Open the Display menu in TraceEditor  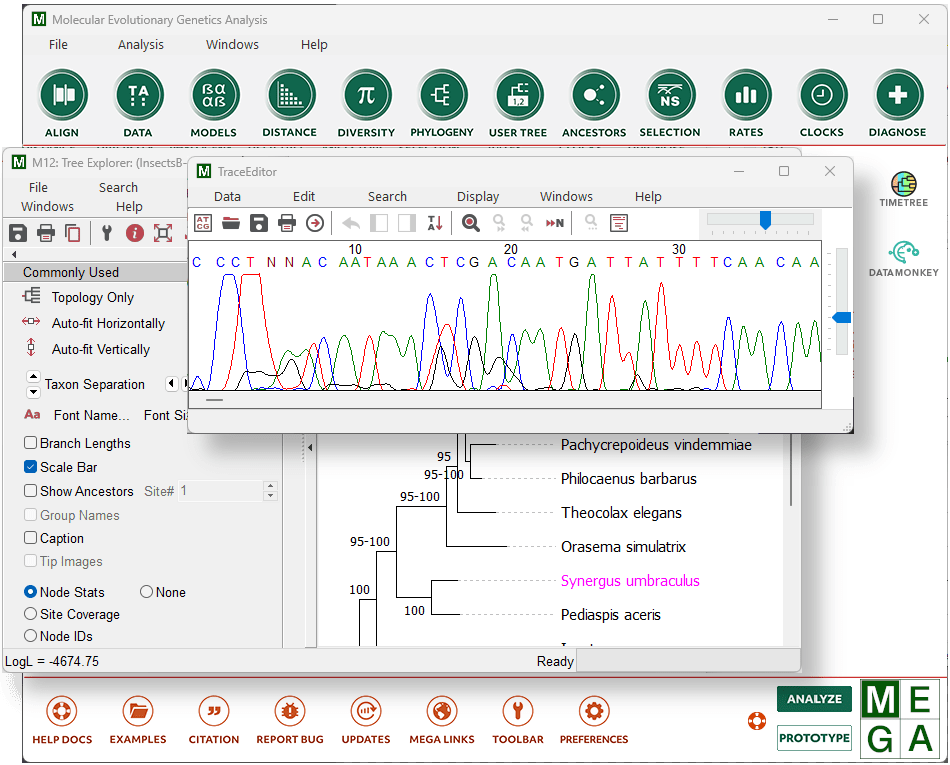(x=477, y=197)
